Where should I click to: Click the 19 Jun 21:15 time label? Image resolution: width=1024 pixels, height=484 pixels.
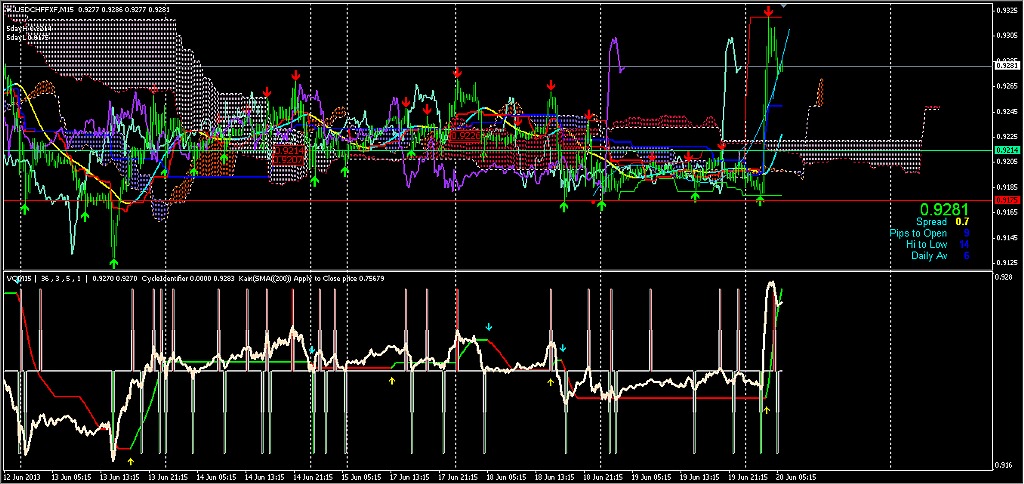click(x=746, y=476)
